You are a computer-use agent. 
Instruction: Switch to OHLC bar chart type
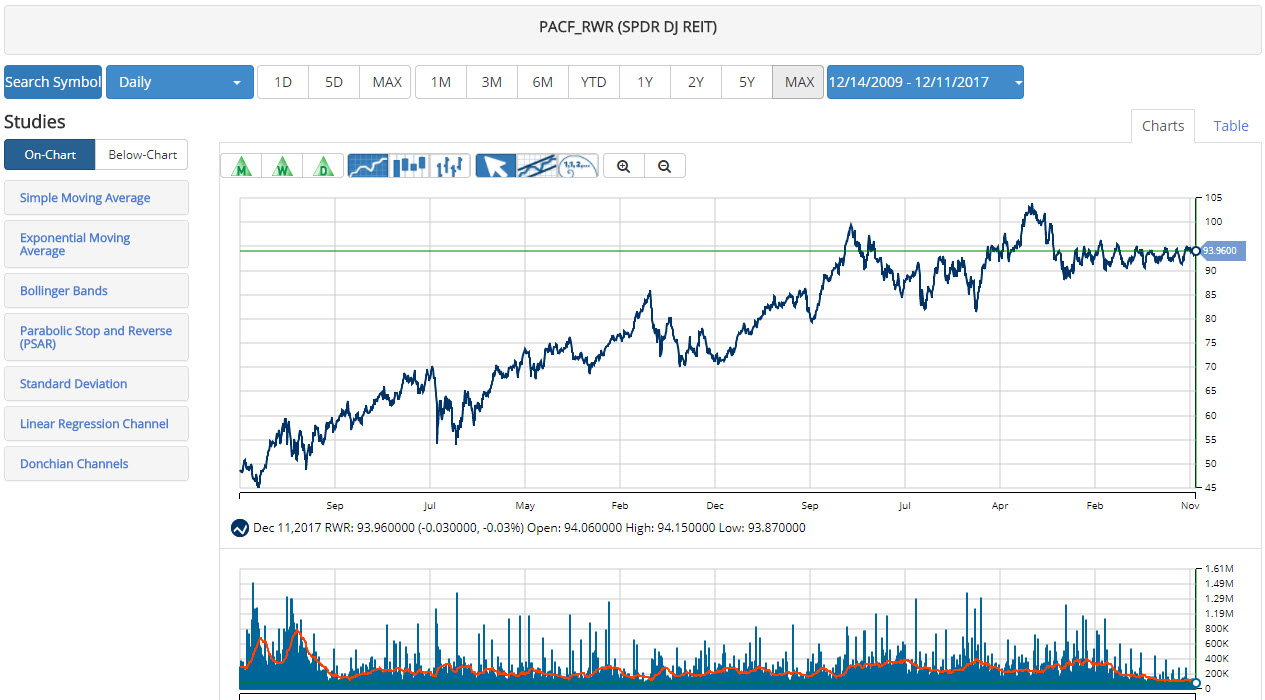point(450,166)
